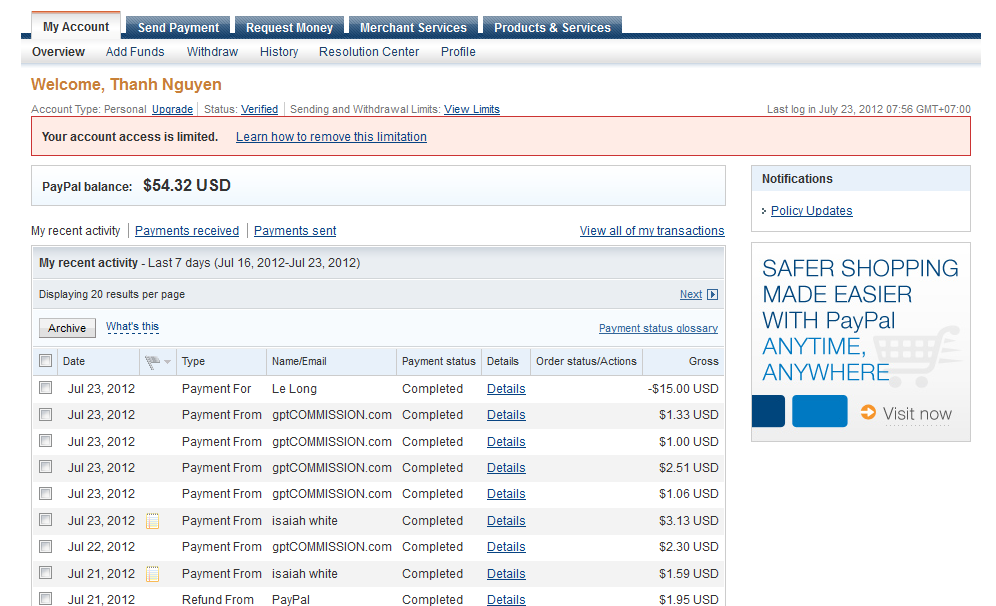Click the Payment status column header
Screen dimensions: 996x606
pos(438,361)
